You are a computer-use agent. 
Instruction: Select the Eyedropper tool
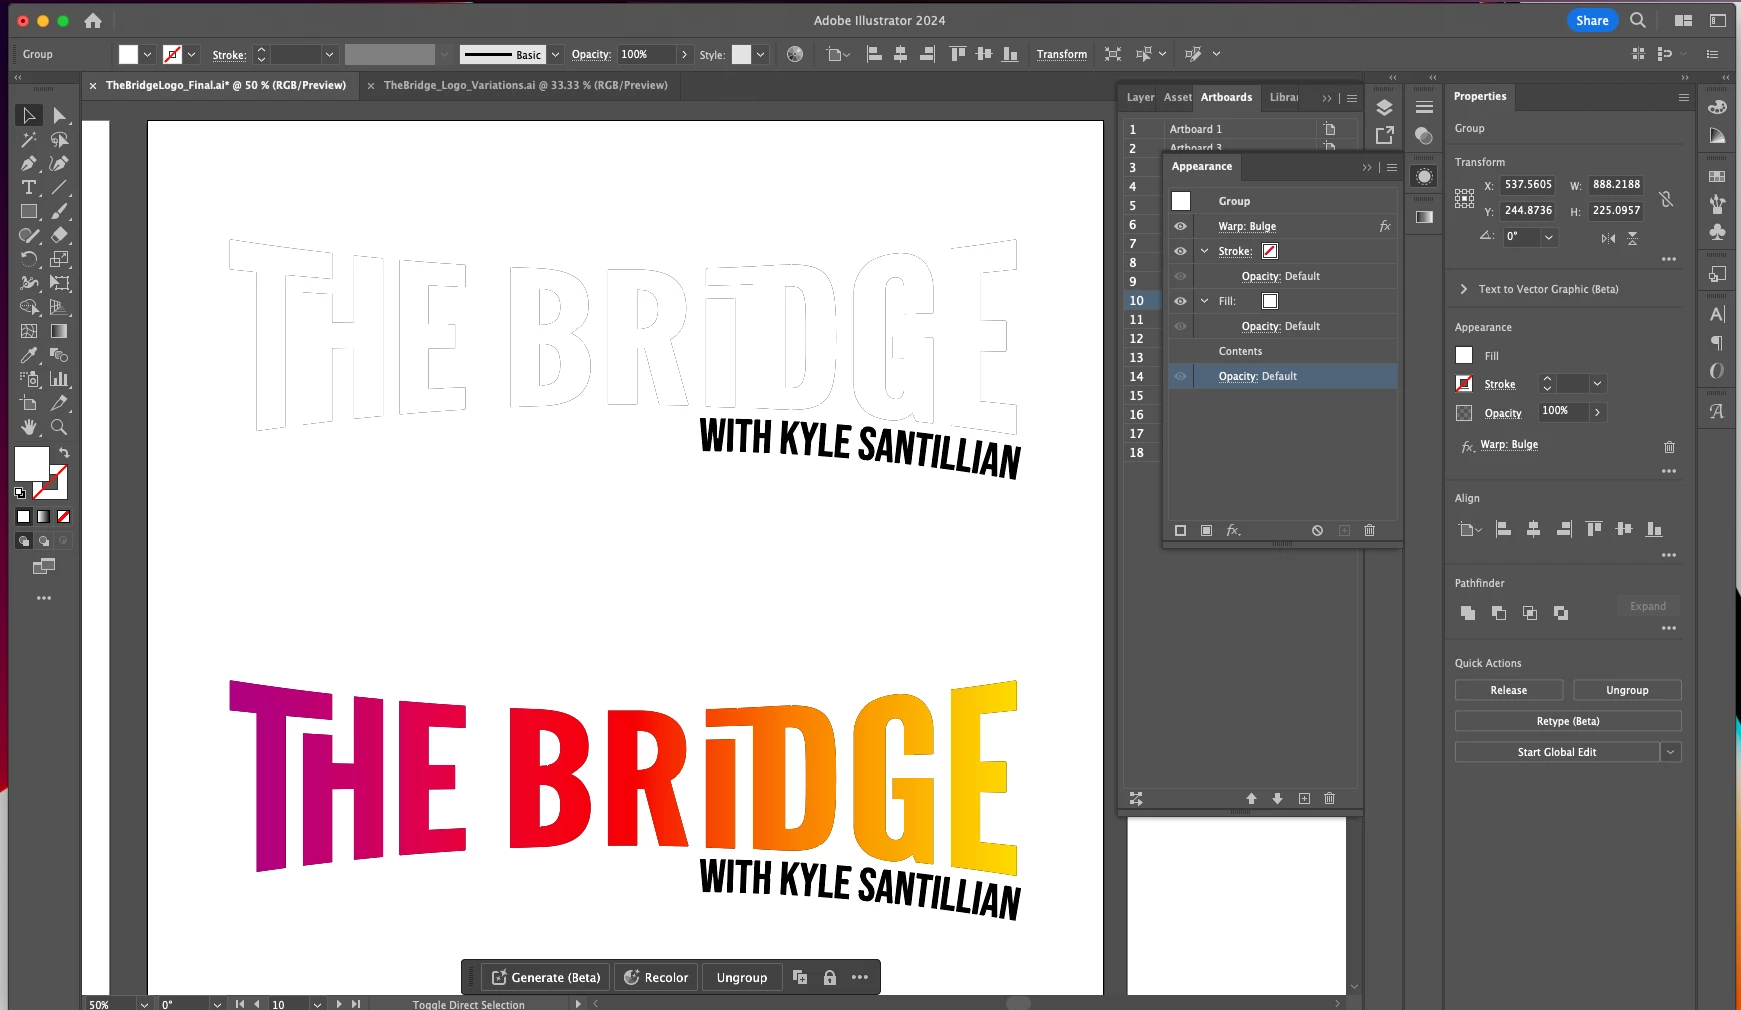(x=29, y=355)
